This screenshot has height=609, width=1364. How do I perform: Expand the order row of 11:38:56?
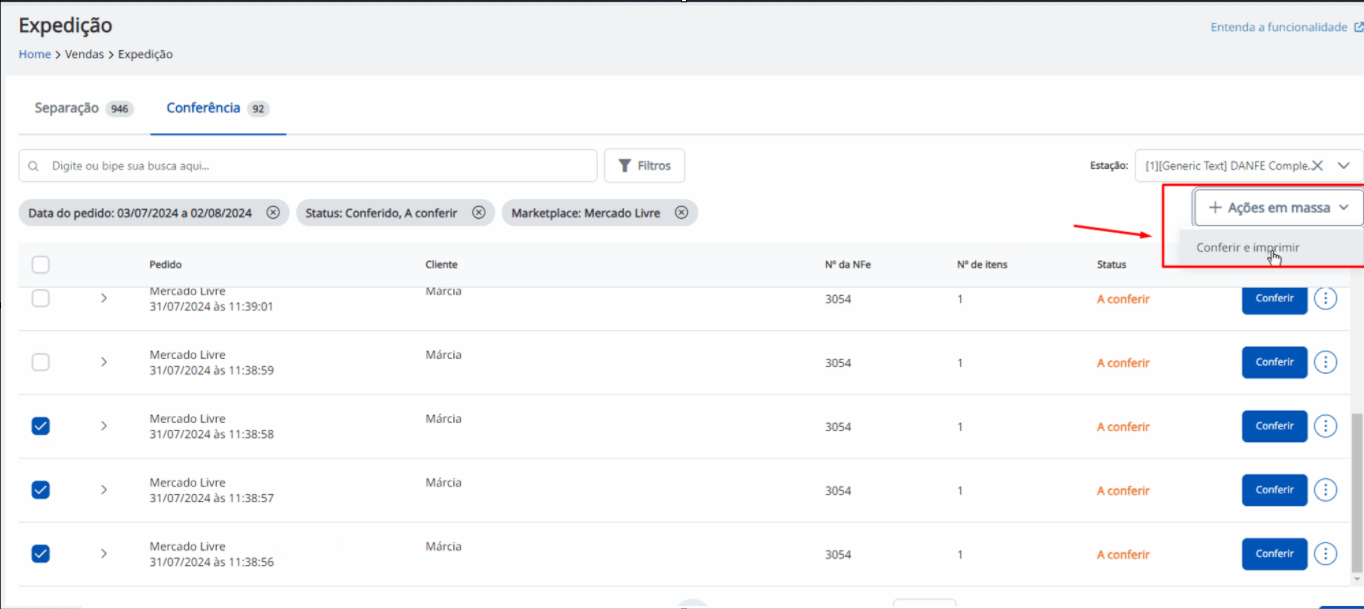click(x=104, y=554)
